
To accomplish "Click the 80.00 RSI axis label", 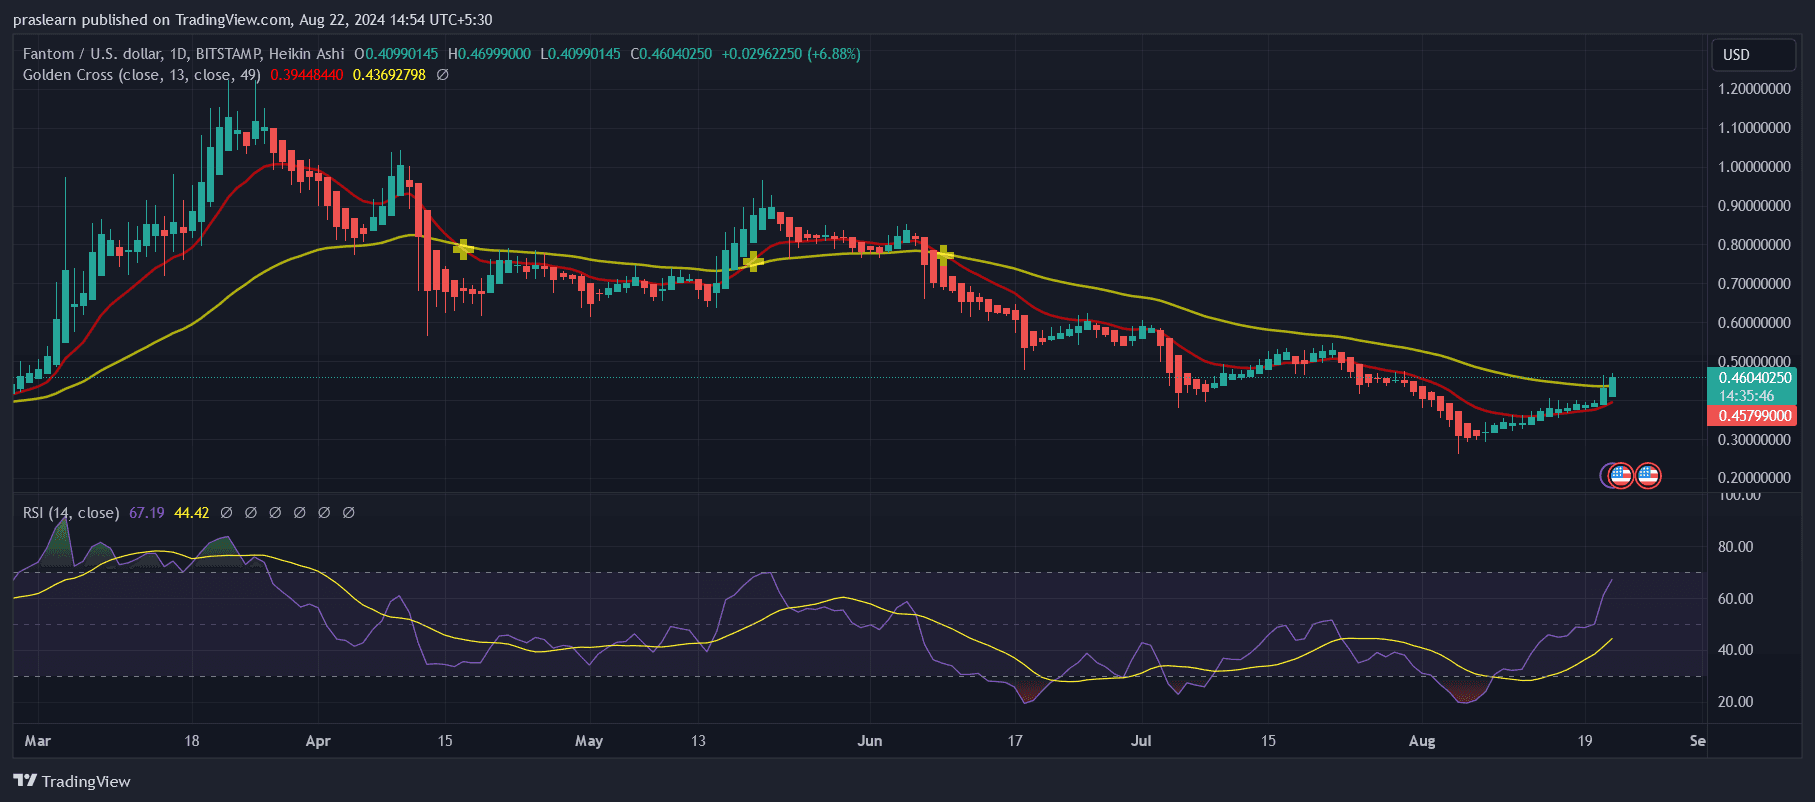I will (x=1735, y=547).
